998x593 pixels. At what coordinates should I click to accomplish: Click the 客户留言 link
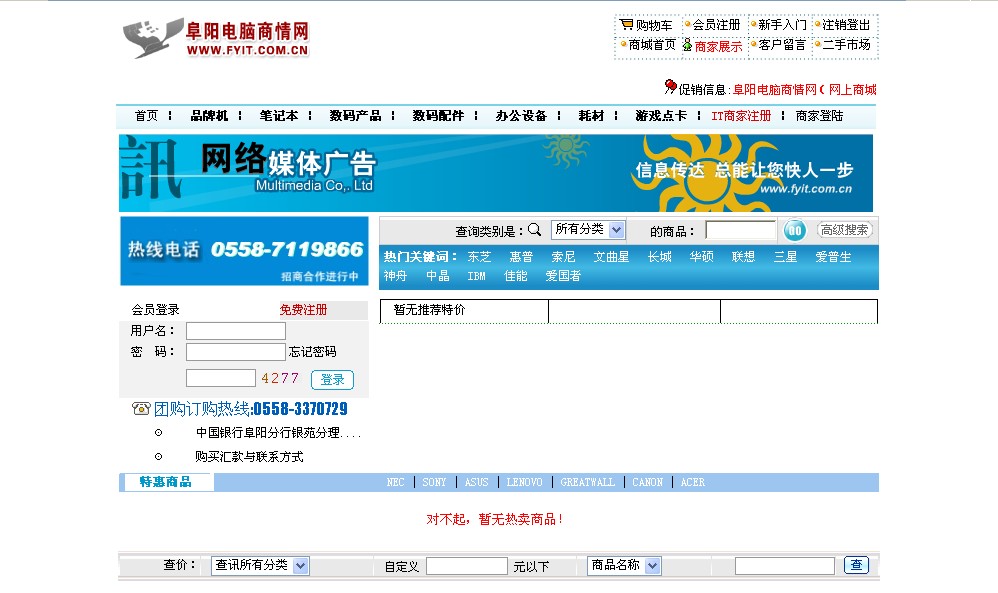point(782,45)
